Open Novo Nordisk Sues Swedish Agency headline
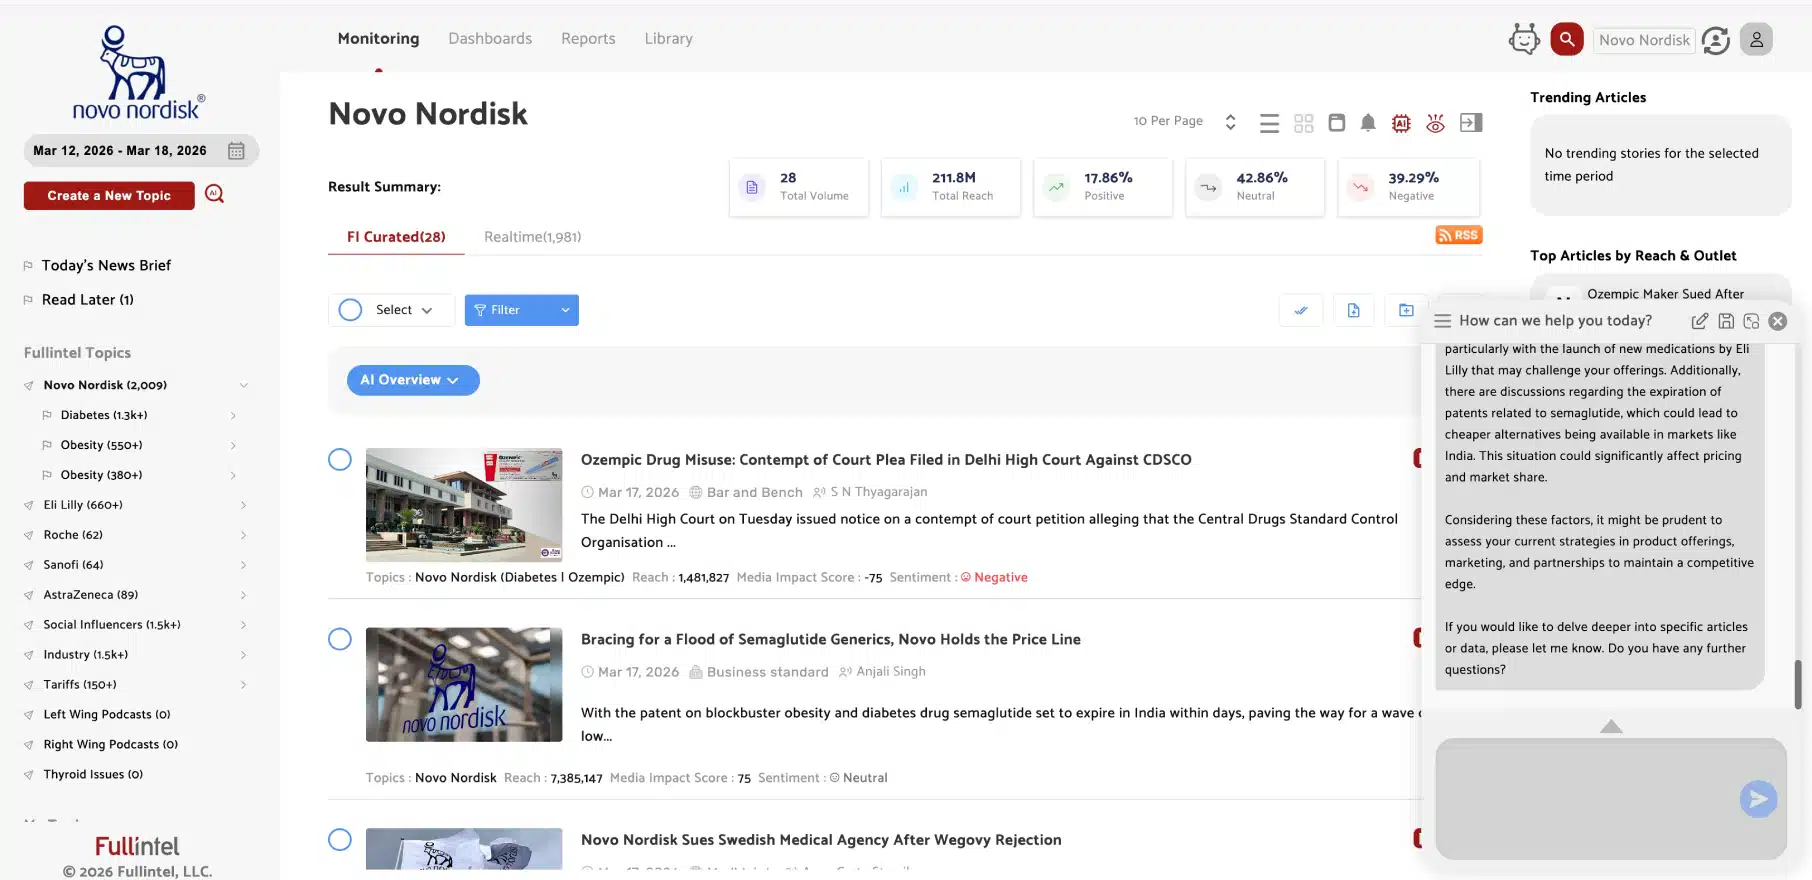 point(821,840)
